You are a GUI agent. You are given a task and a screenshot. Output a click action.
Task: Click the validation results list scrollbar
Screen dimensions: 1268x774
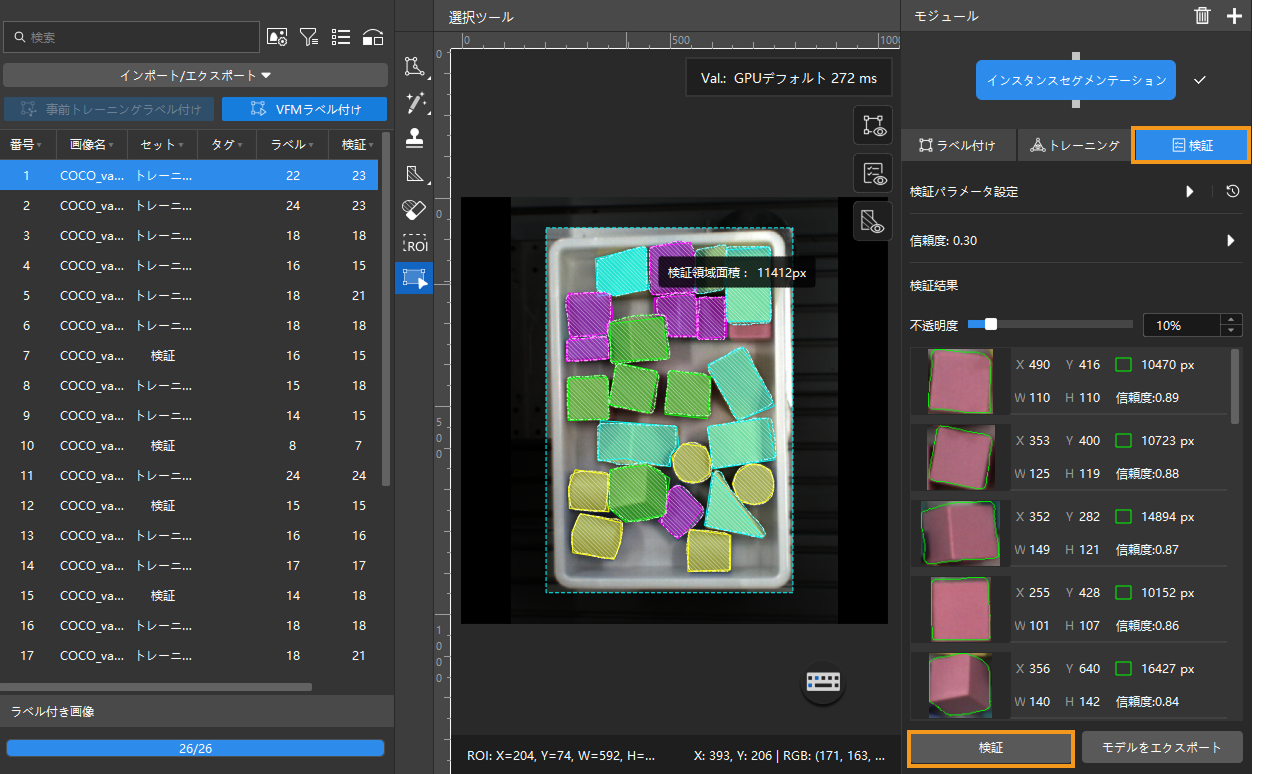[x=1236, y=385]
